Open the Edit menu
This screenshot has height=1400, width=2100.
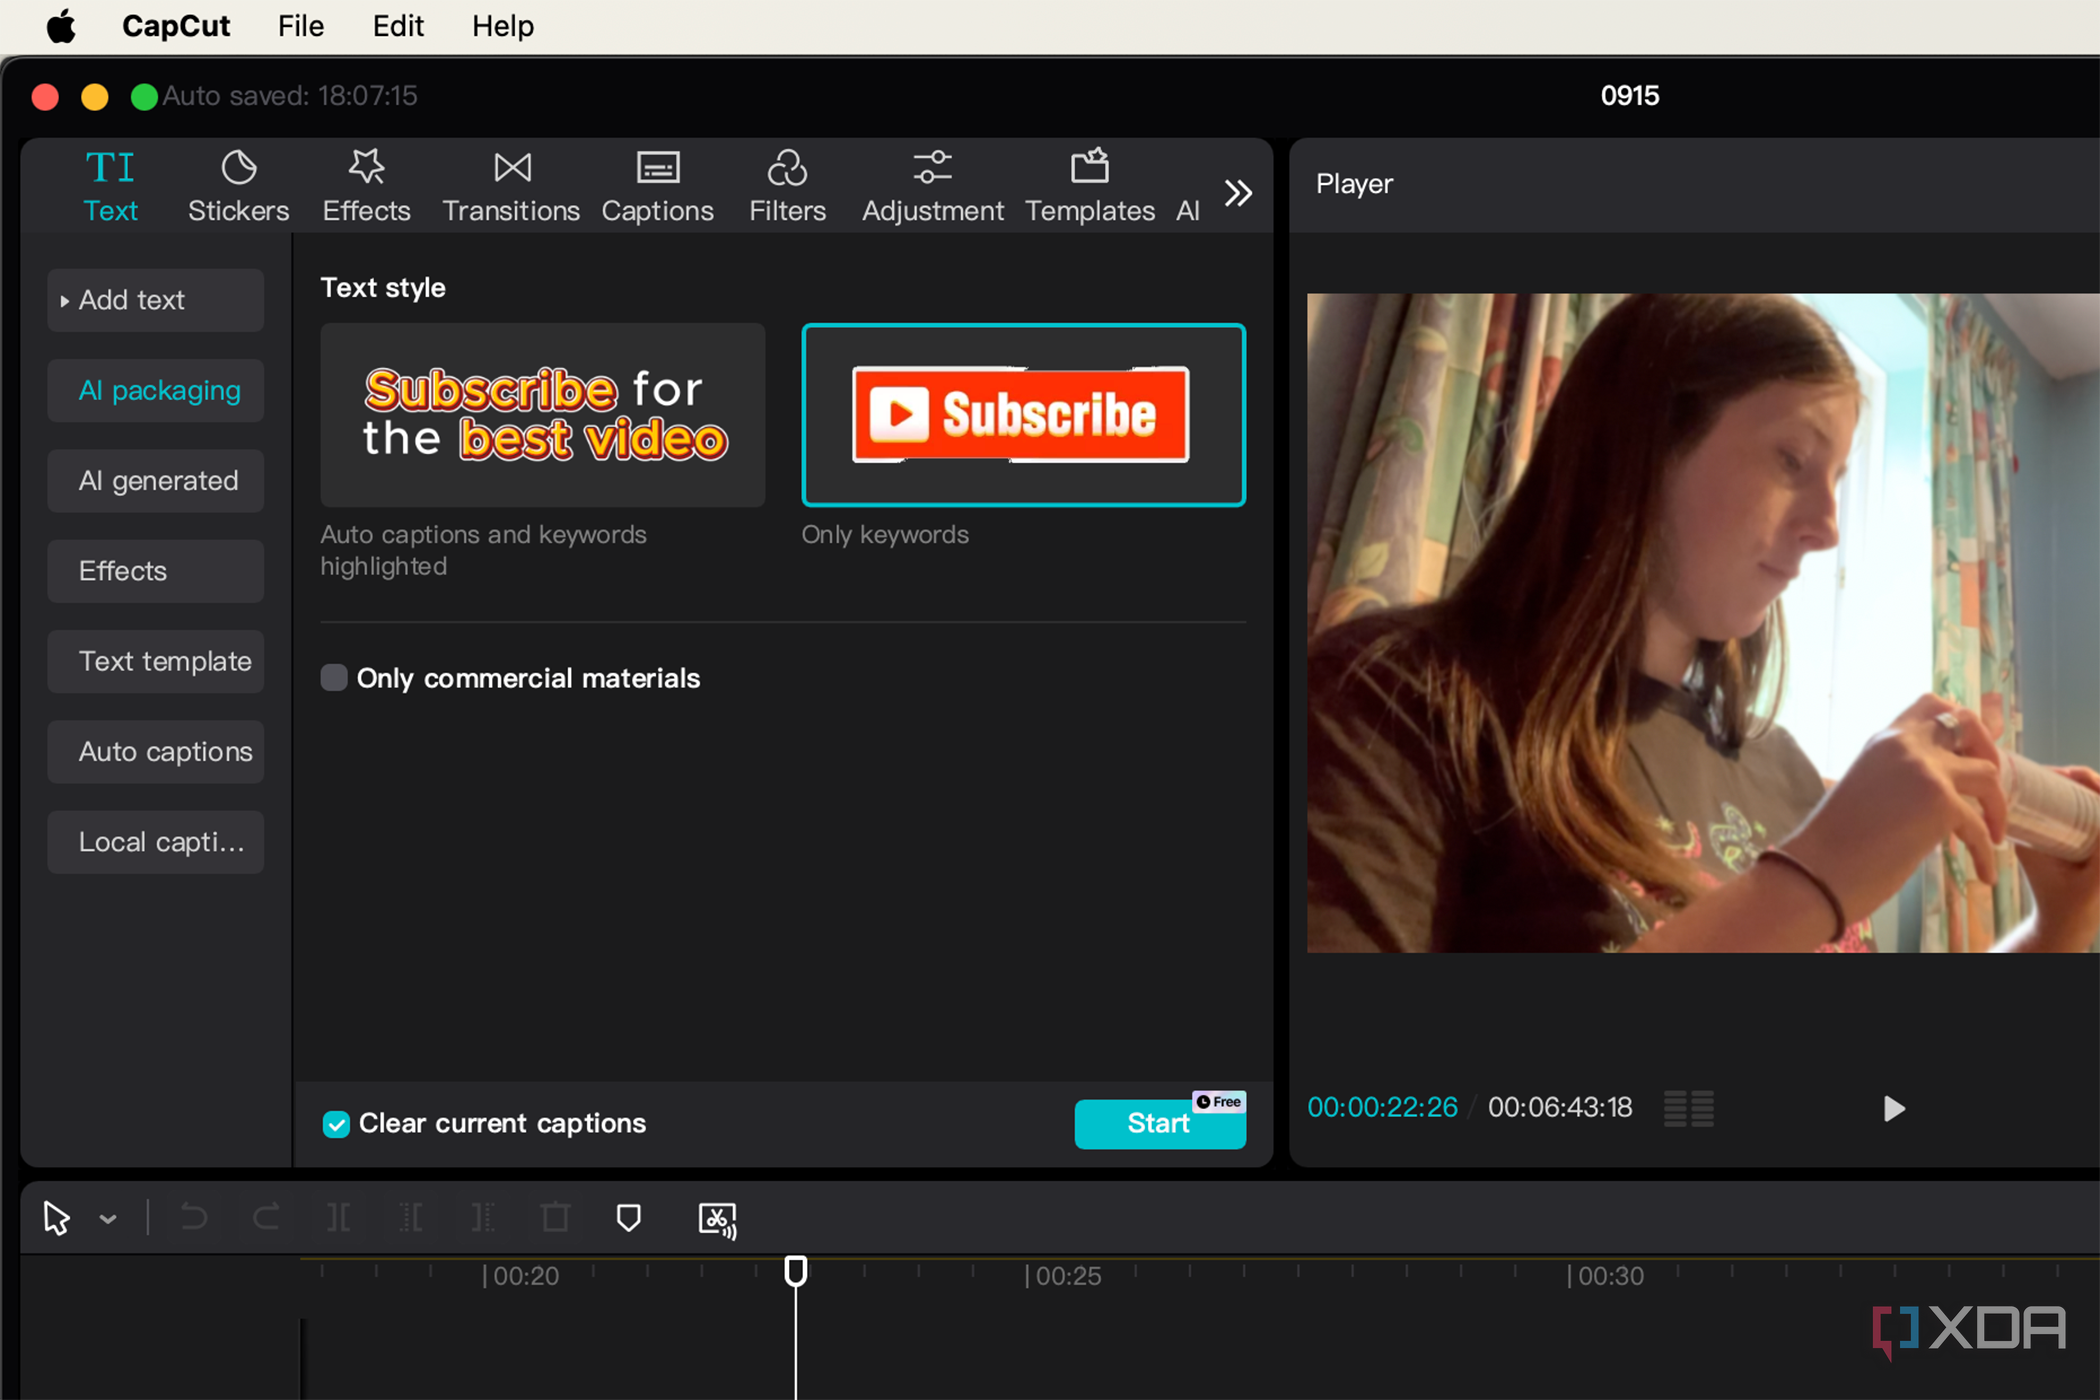tap(398, 26)
